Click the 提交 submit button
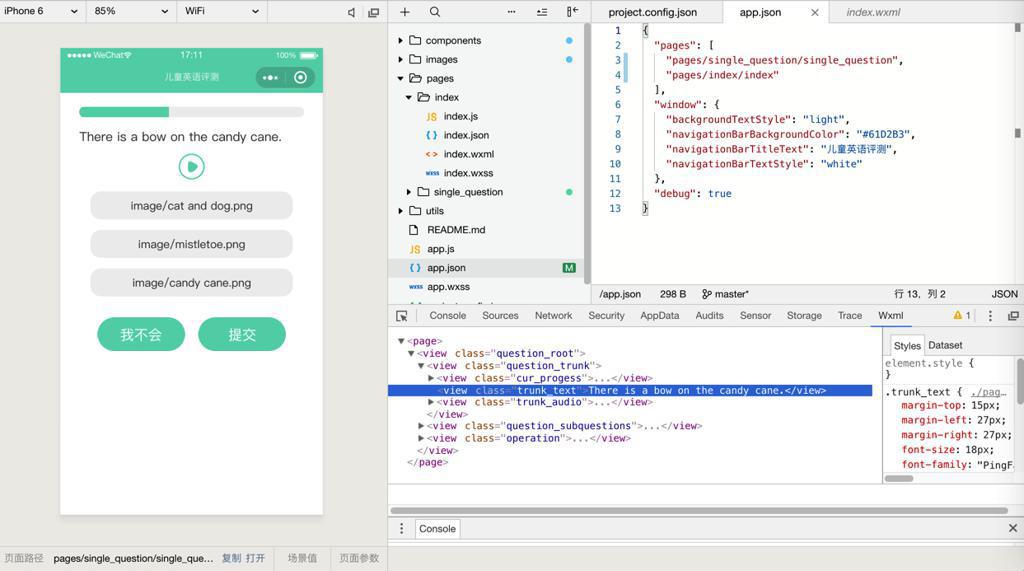The width and height of the screenshot is (1024, 571). click(x=242, y=334)
